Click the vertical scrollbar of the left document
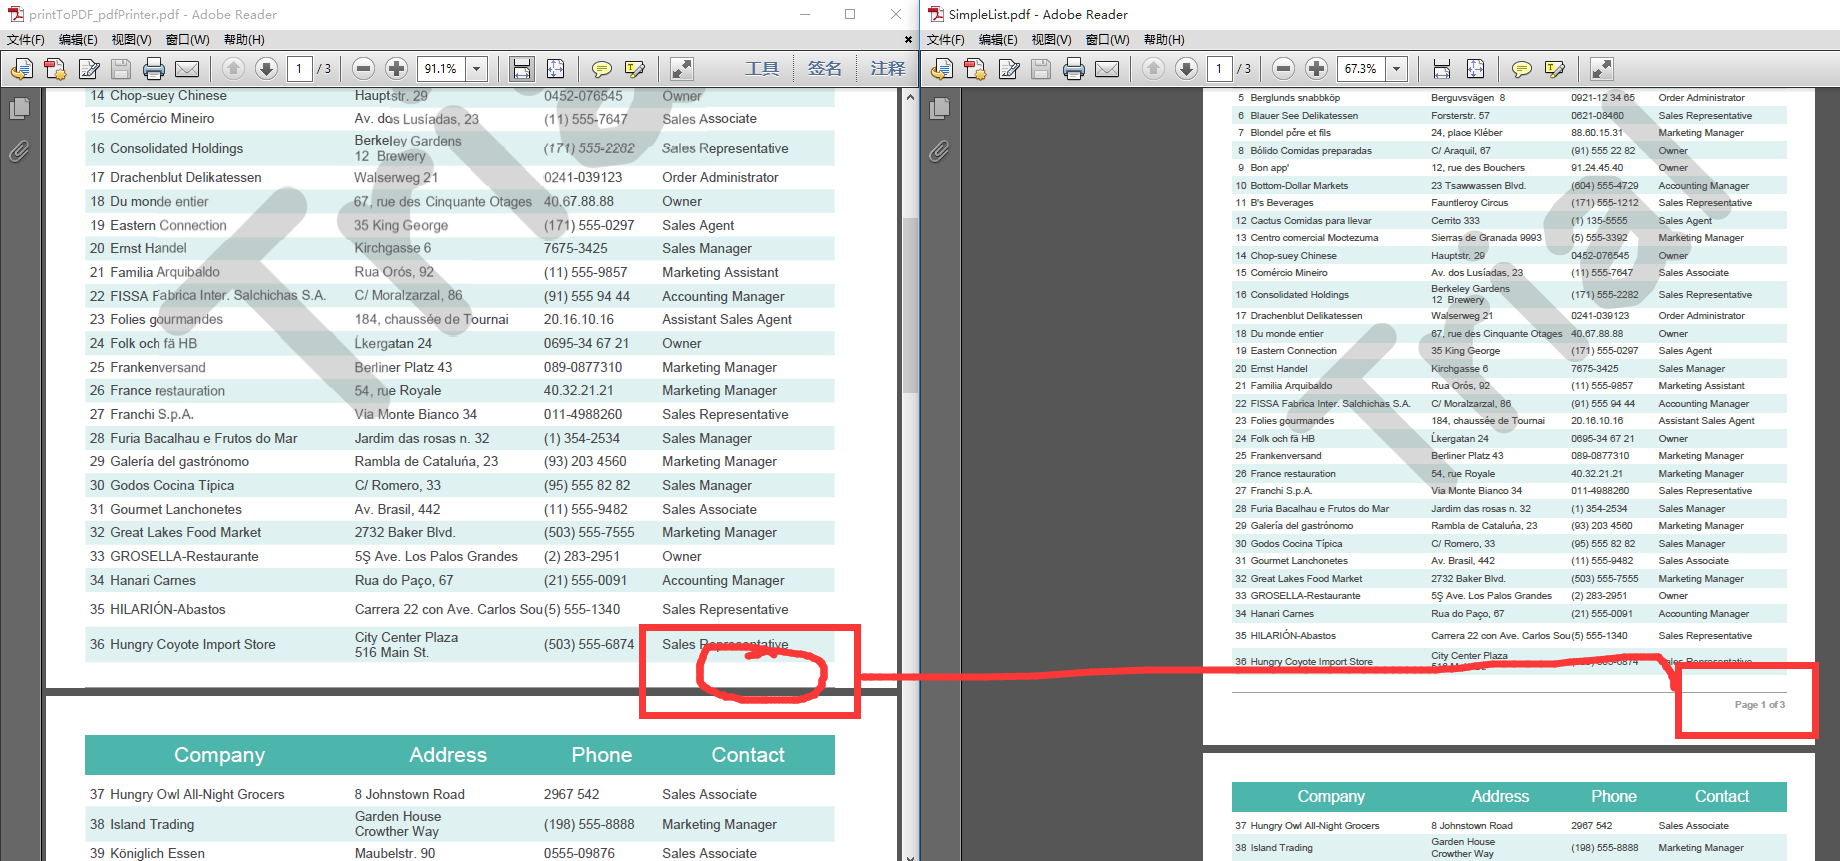This screenshot has height=861, width=1840. [910, 300]
